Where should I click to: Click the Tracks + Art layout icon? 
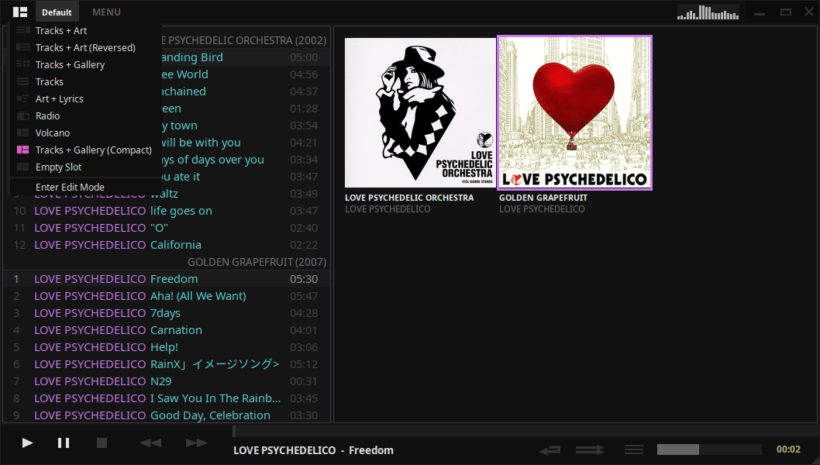[x=22, y=30]
